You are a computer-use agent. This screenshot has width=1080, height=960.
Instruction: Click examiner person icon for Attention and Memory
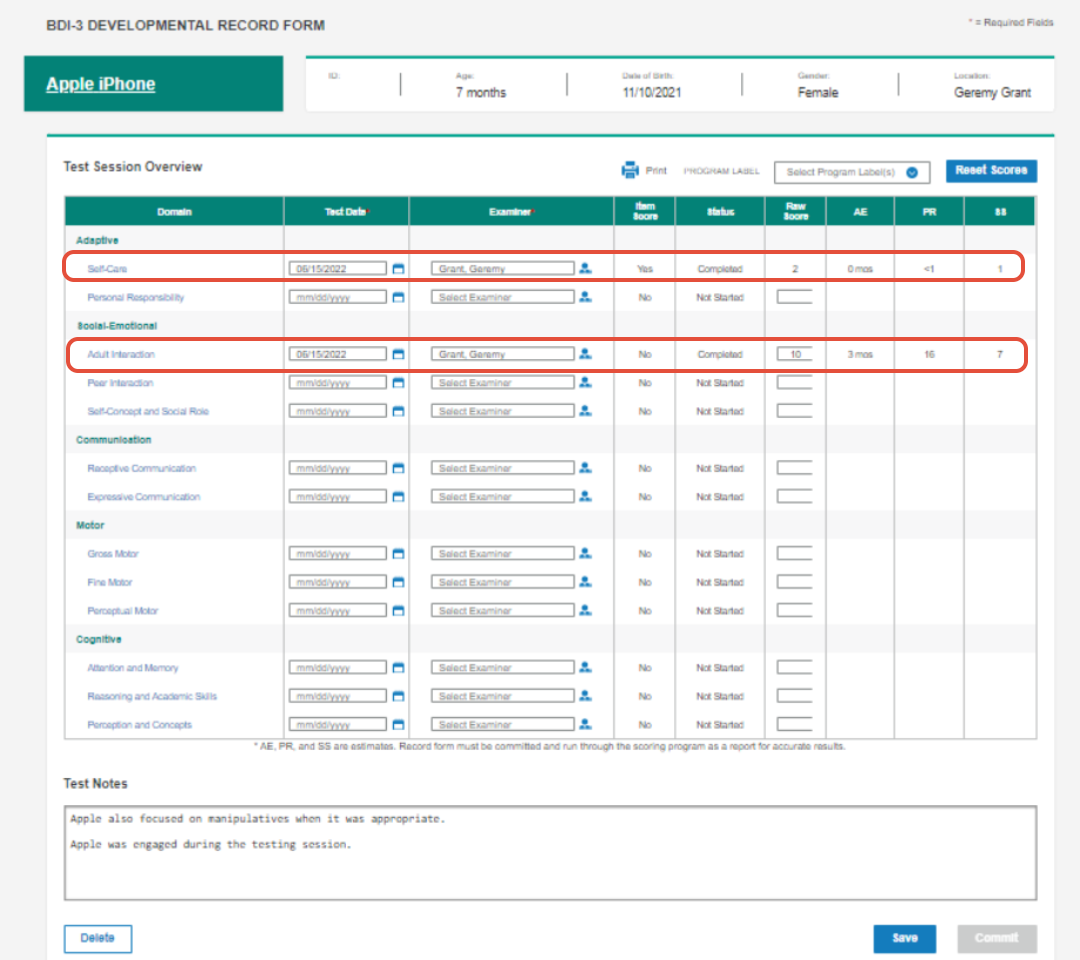tap(585, 667)
